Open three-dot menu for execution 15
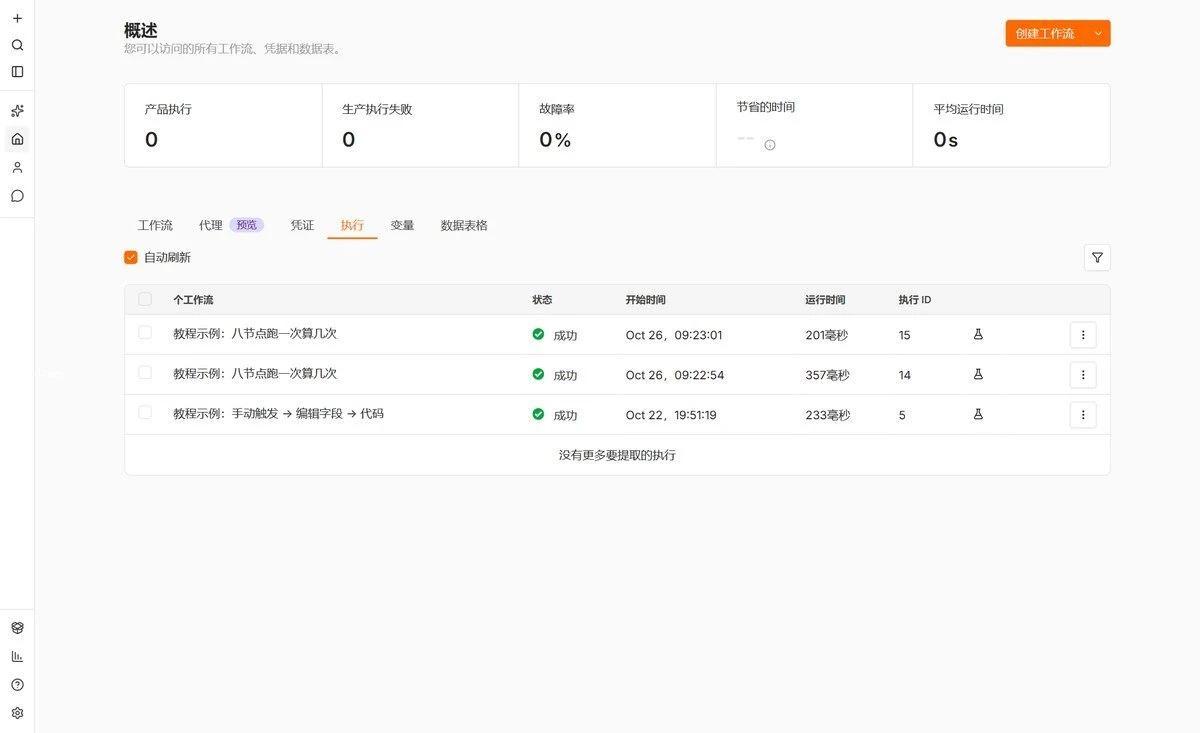The width and height of the screenshot is (1200, 733). (1083, 335)
